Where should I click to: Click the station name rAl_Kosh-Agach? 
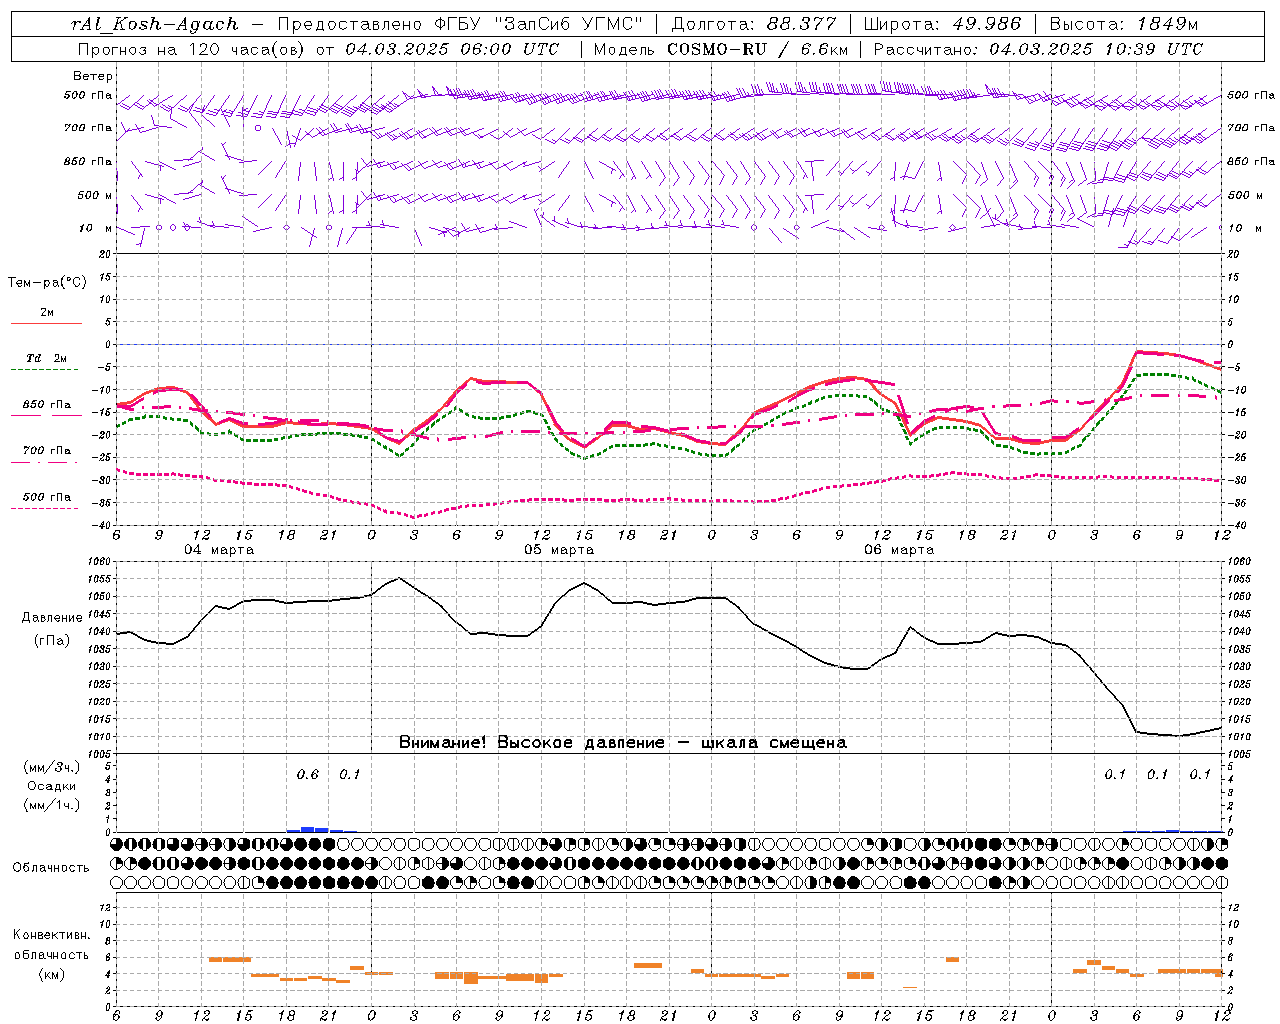pyautogui.click(x=155, y=24)
